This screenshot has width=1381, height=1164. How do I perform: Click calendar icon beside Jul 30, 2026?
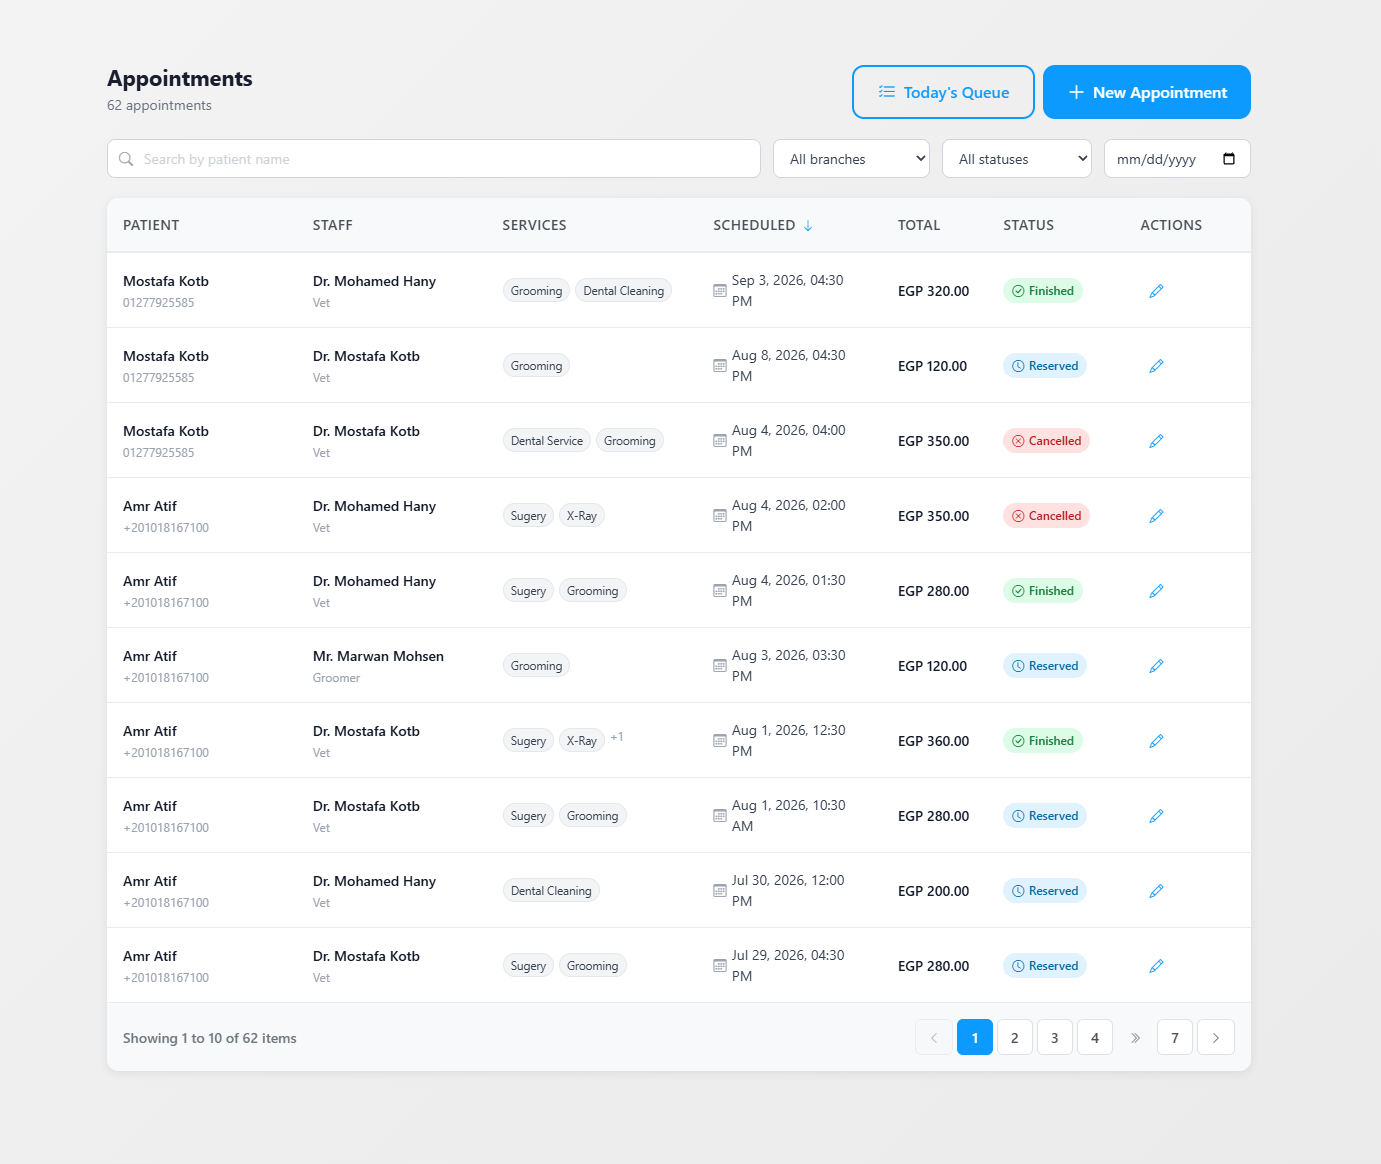click(720, 891)
